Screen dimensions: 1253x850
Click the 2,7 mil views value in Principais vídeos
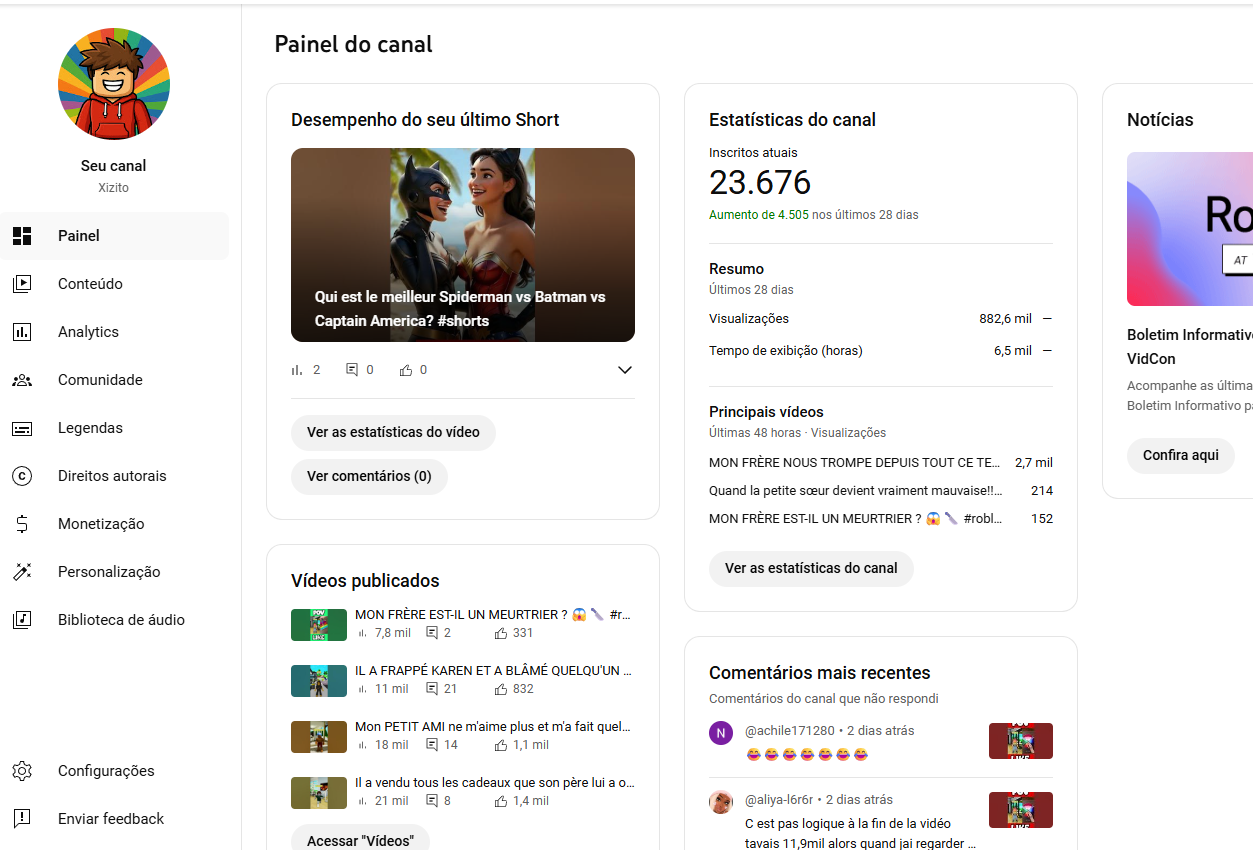pyautogui.click(x=1034, y=463)
